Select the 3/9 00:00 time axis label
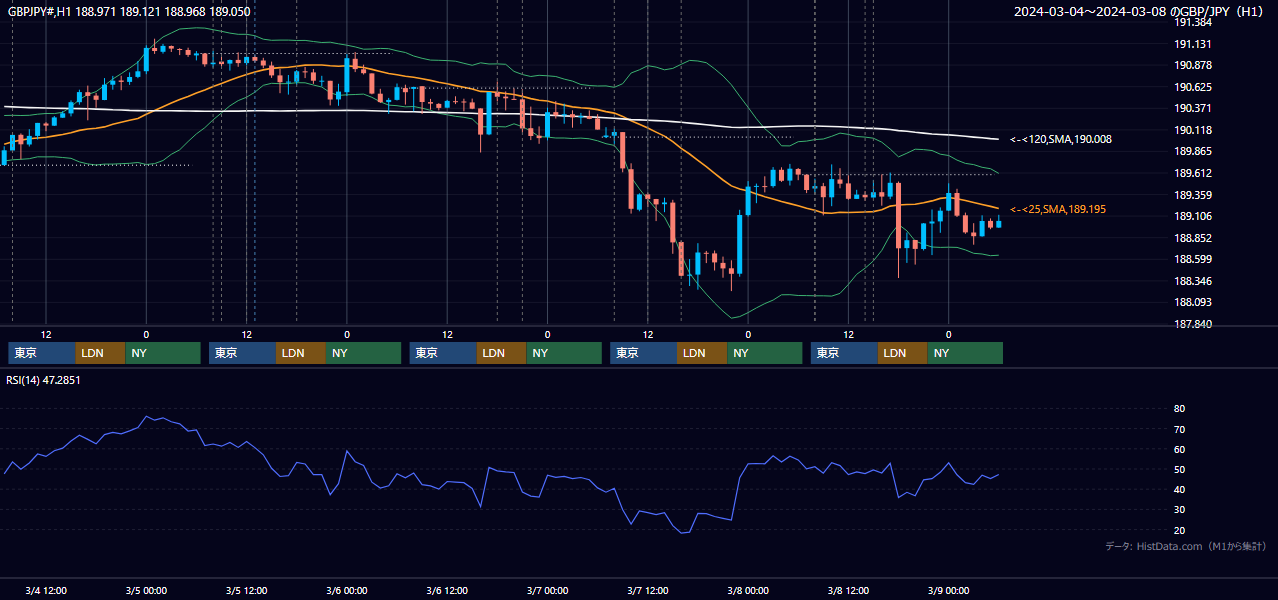Image resolution: width=1278 pixels, height=600 pixels. [948, 590]
